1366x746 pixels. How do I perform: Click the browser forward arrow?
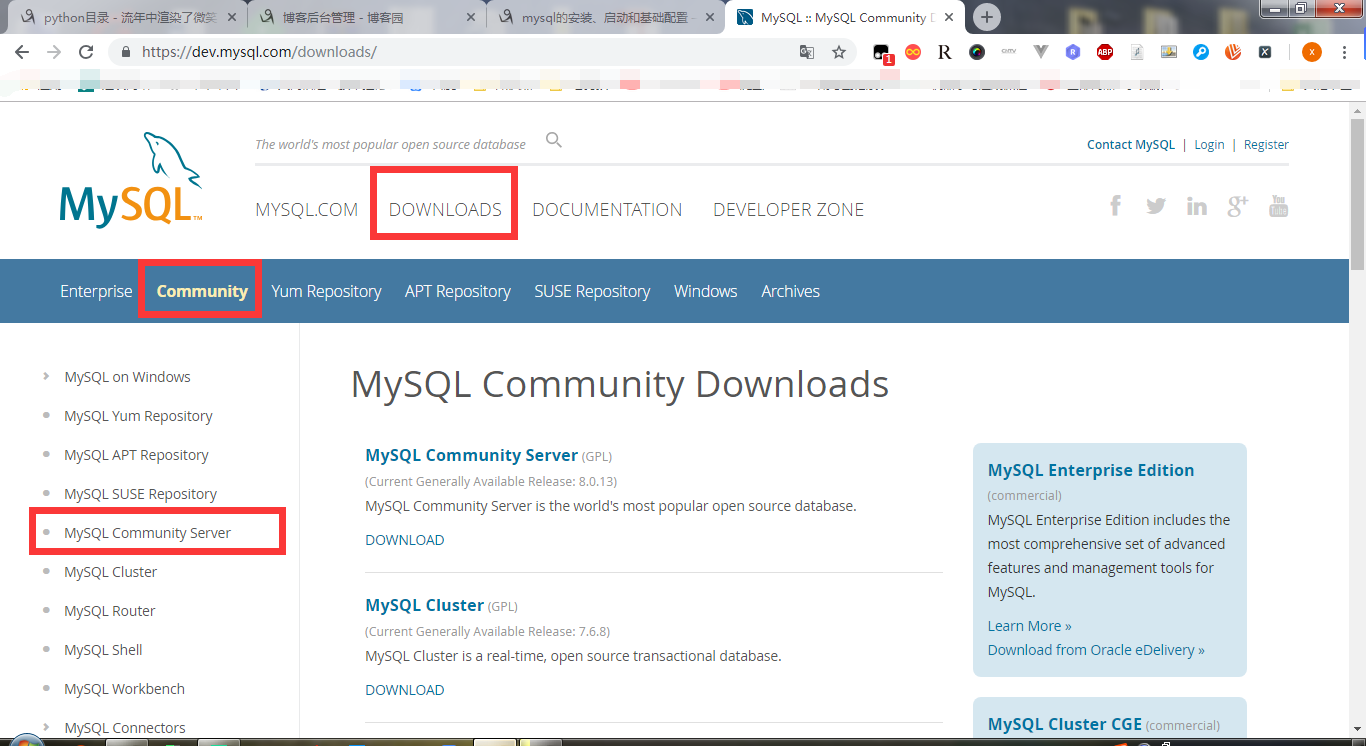(x=54, y=52)
